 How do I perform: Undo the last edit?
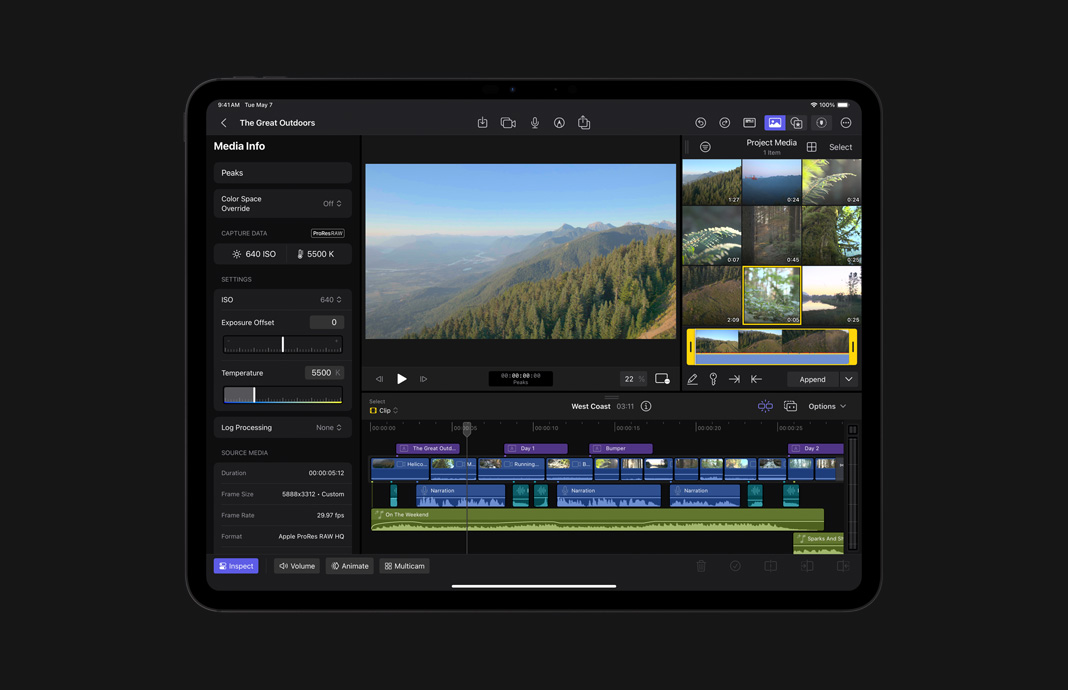[700, 122]
